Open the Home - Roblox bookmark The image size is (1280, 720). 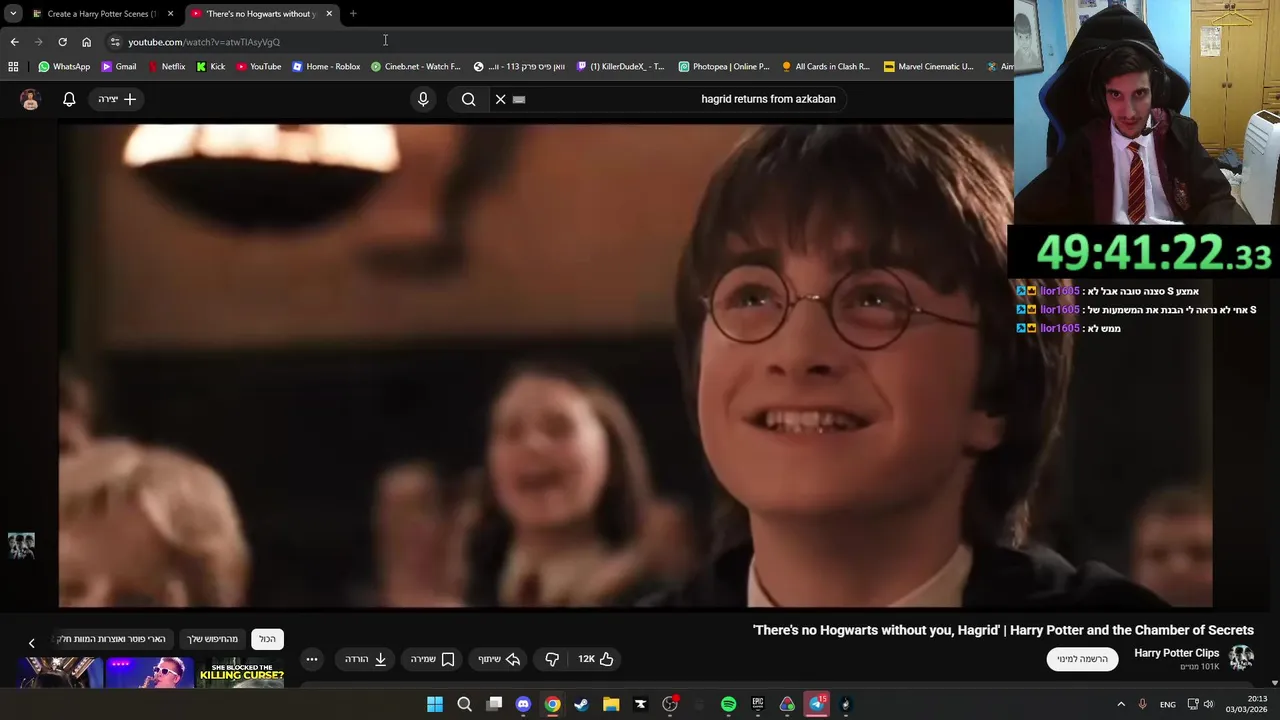(x=326, y=67)
